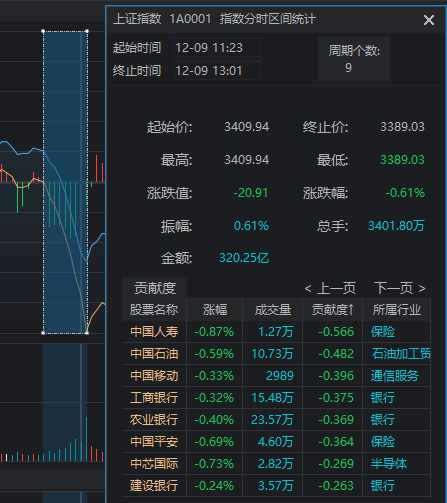The height and width of the screenshot is (503, 447).
Task: Click 通信服务 industry link
Action: 395,376
